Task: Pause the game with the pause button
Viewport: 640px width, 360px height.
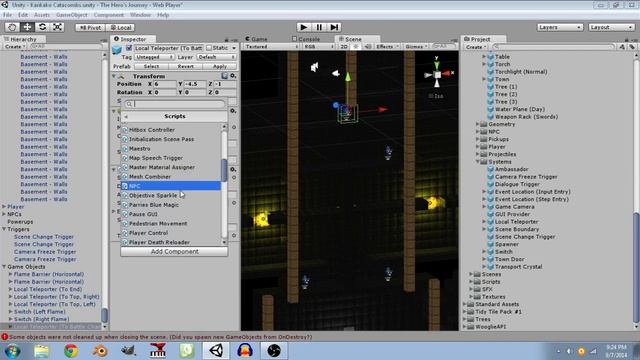Action: tap(319, 27)
